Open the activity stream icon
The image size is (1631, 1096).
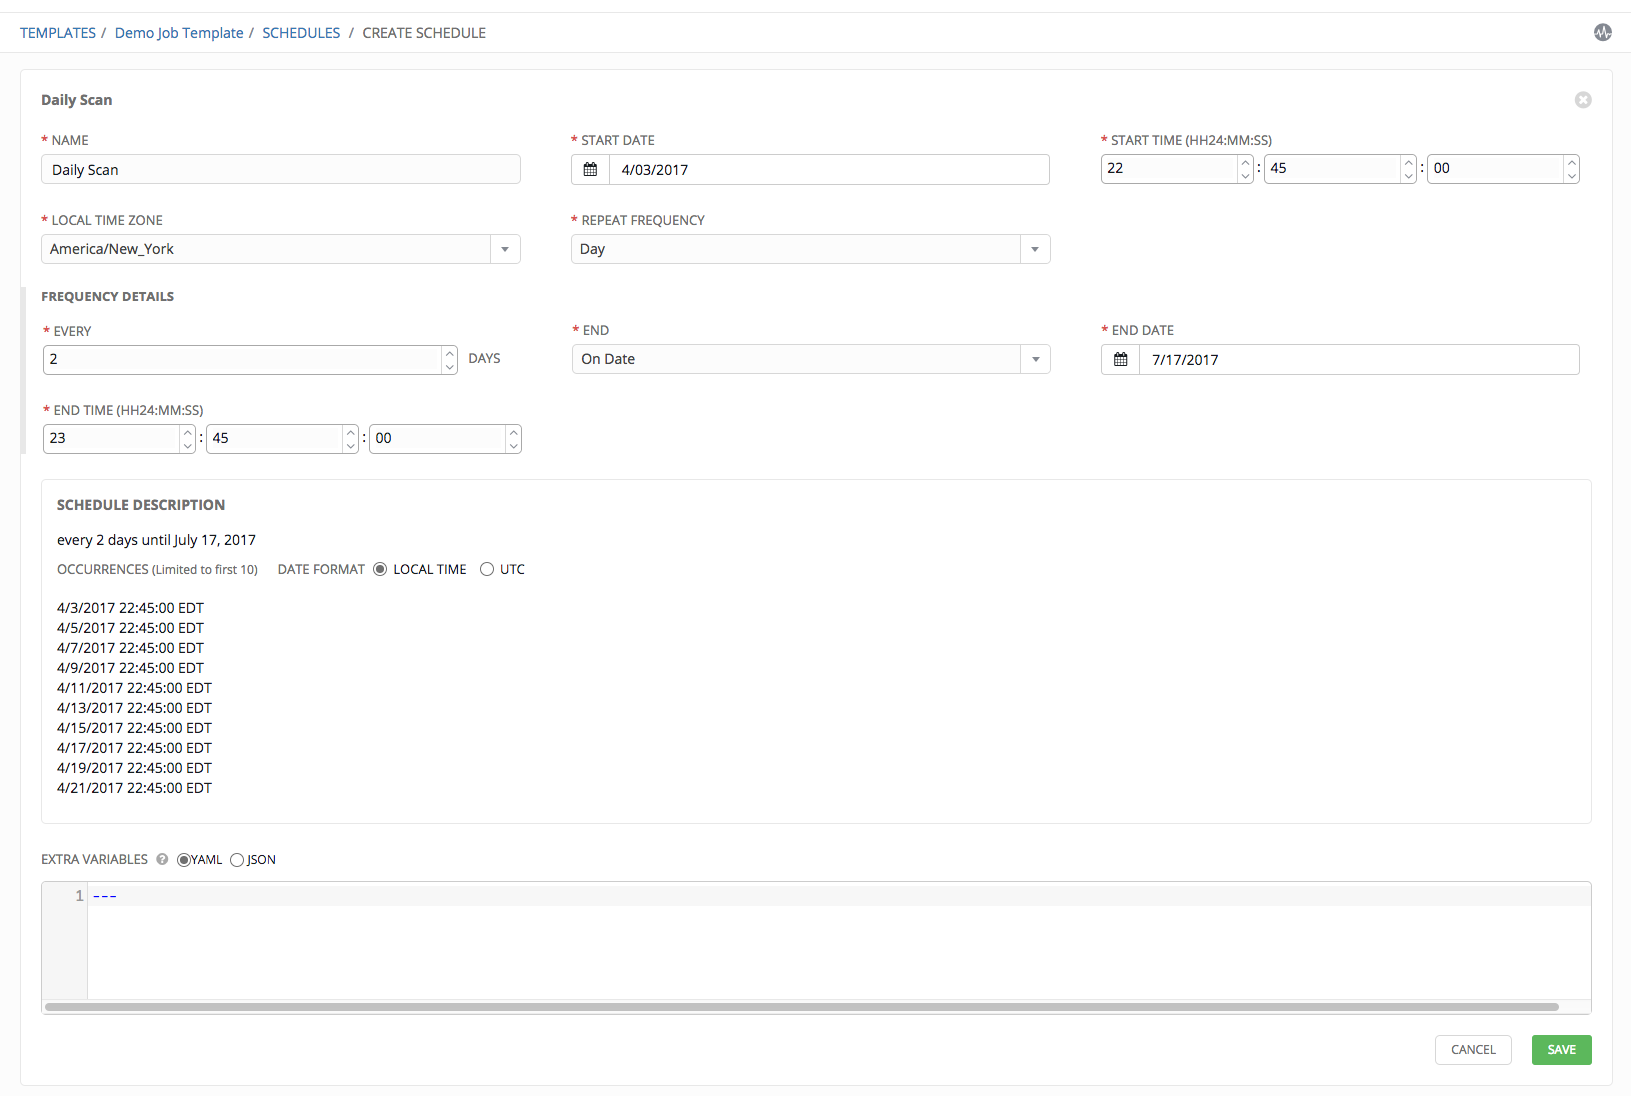tap(1602, 32)
